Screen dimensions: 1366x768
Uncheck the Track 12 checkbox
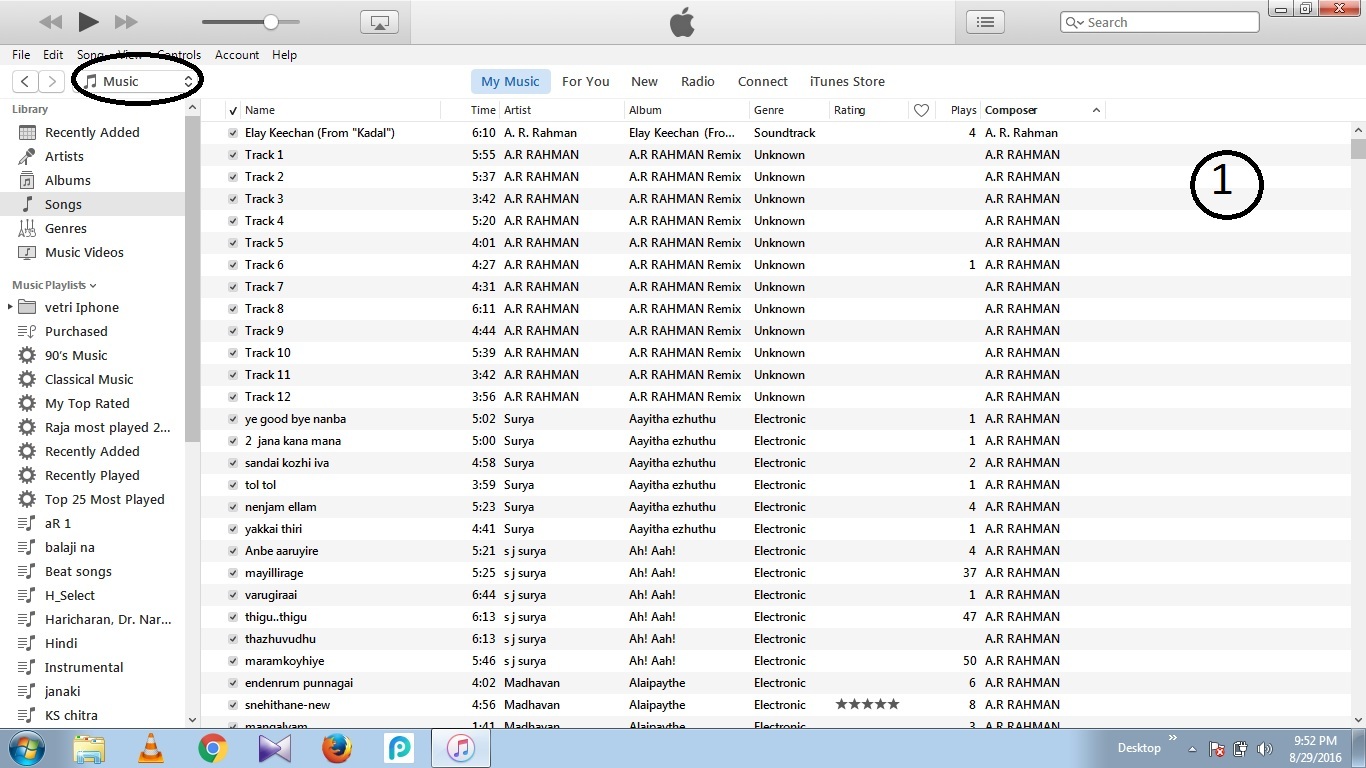(233, 397)
